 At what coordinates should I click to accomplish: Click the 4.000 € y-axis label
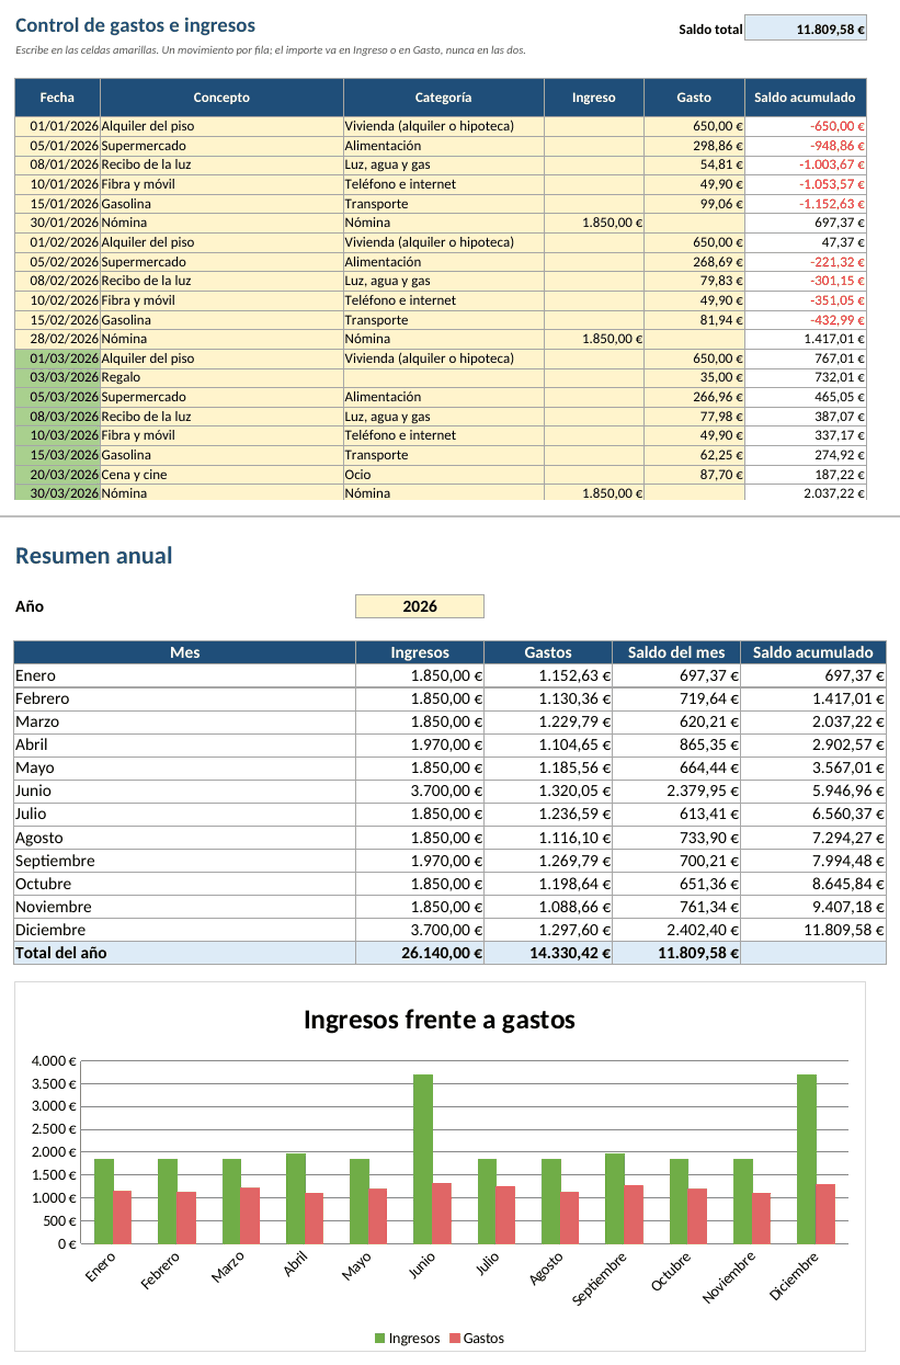pos(53,1061)
